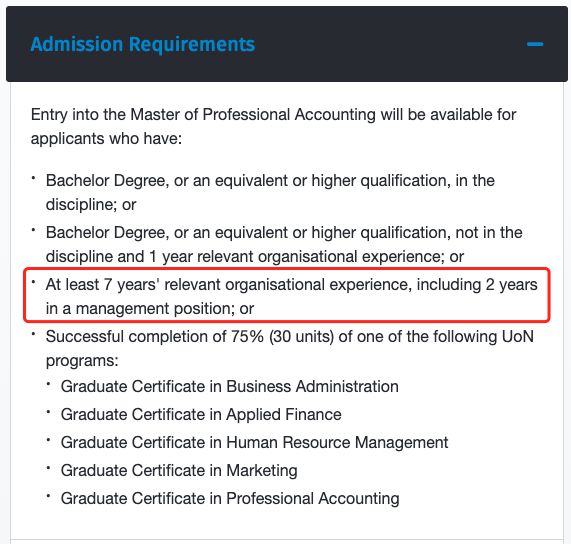This screenshot has height=544, width=571.
Task: Click the 'programs:' line text
Action: pyautogui.click(x=82, y=361)
